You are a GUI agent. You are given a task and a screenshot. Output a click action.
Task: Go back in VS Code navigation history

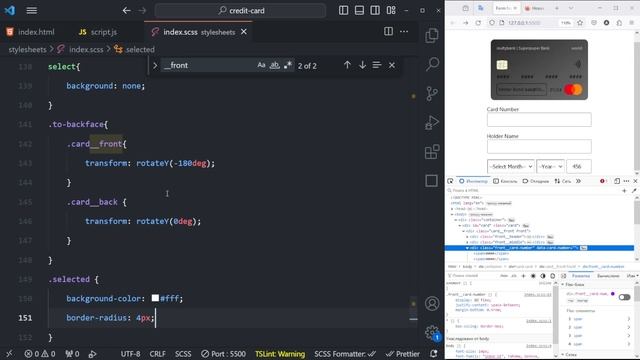127,10
